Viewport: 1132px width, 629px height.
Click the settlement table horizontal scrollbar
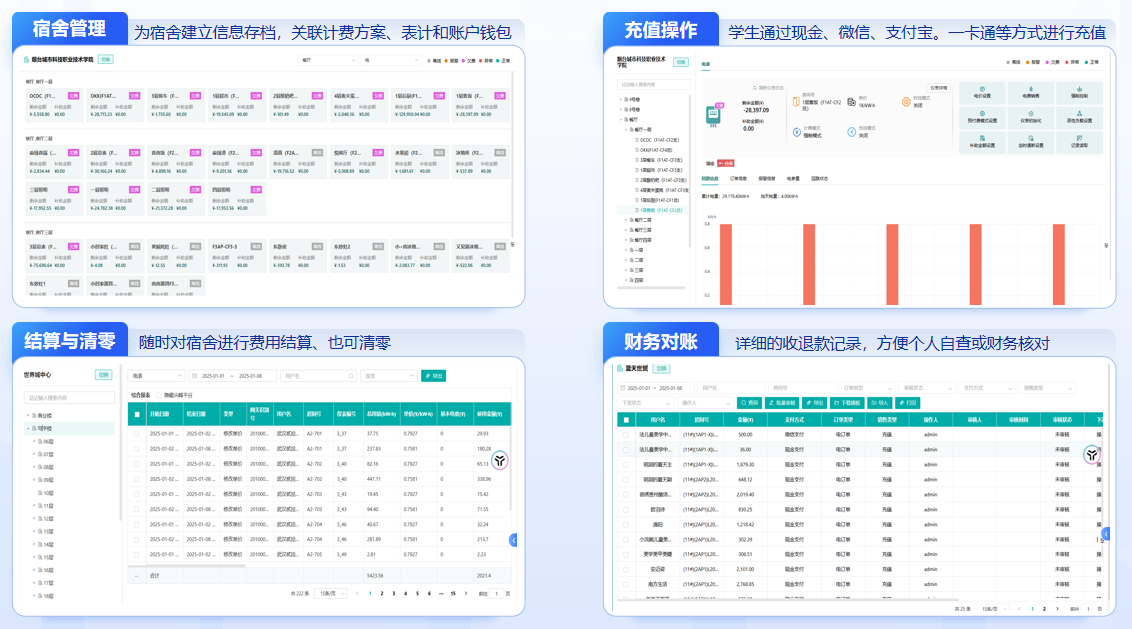[x=188, y=566]
